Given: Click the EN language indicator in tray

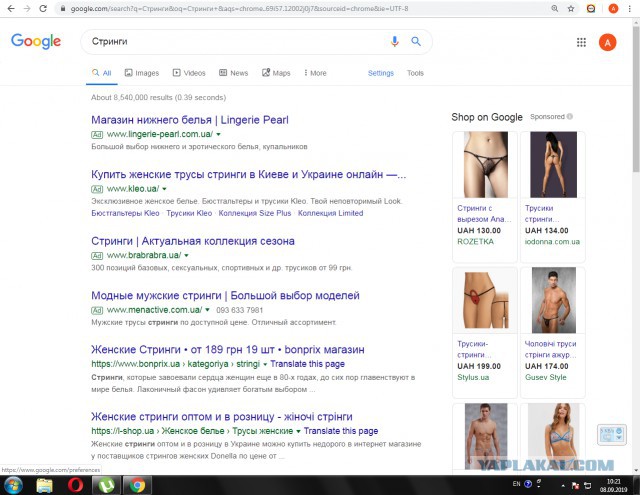Looking at the screenshot, I should (x=516, y=484).
